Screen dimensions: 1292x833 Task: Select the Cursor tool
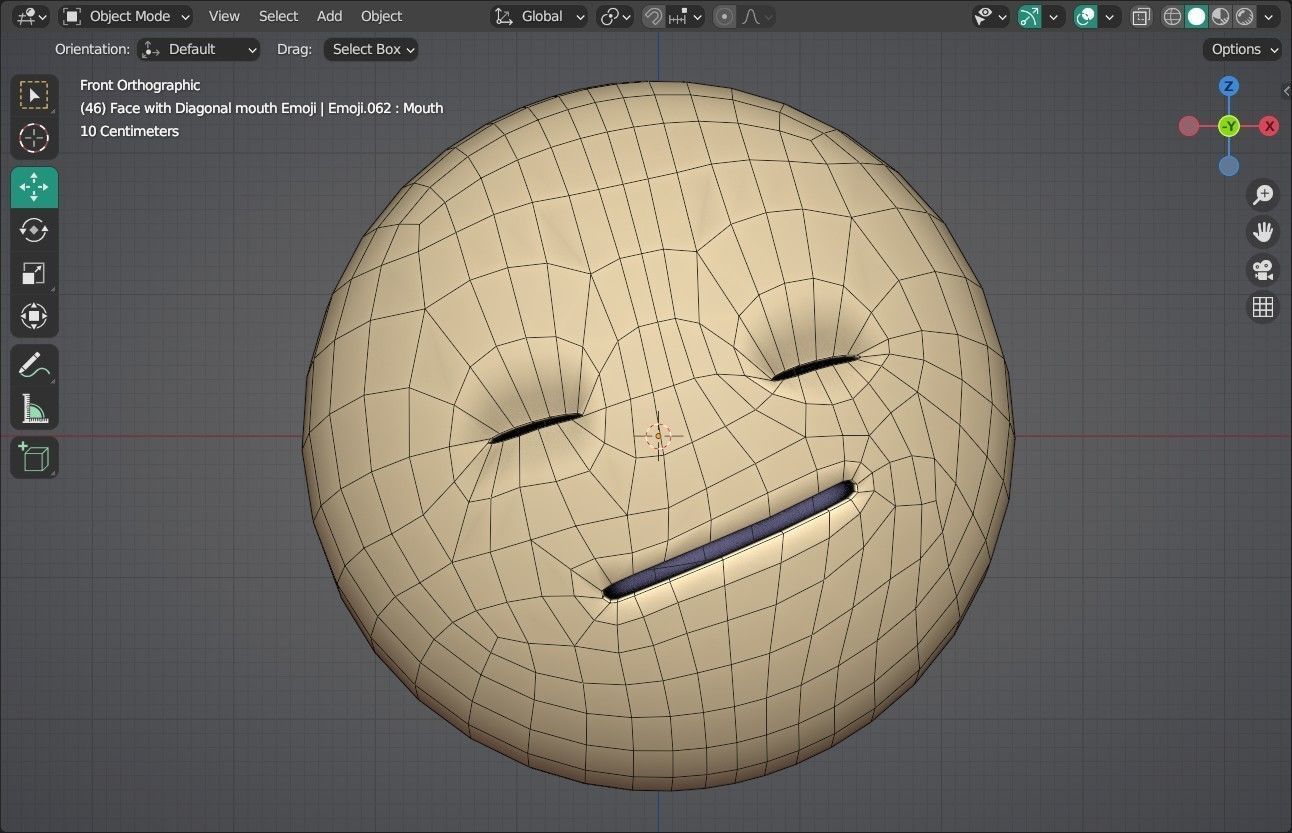tap(34, 138)
